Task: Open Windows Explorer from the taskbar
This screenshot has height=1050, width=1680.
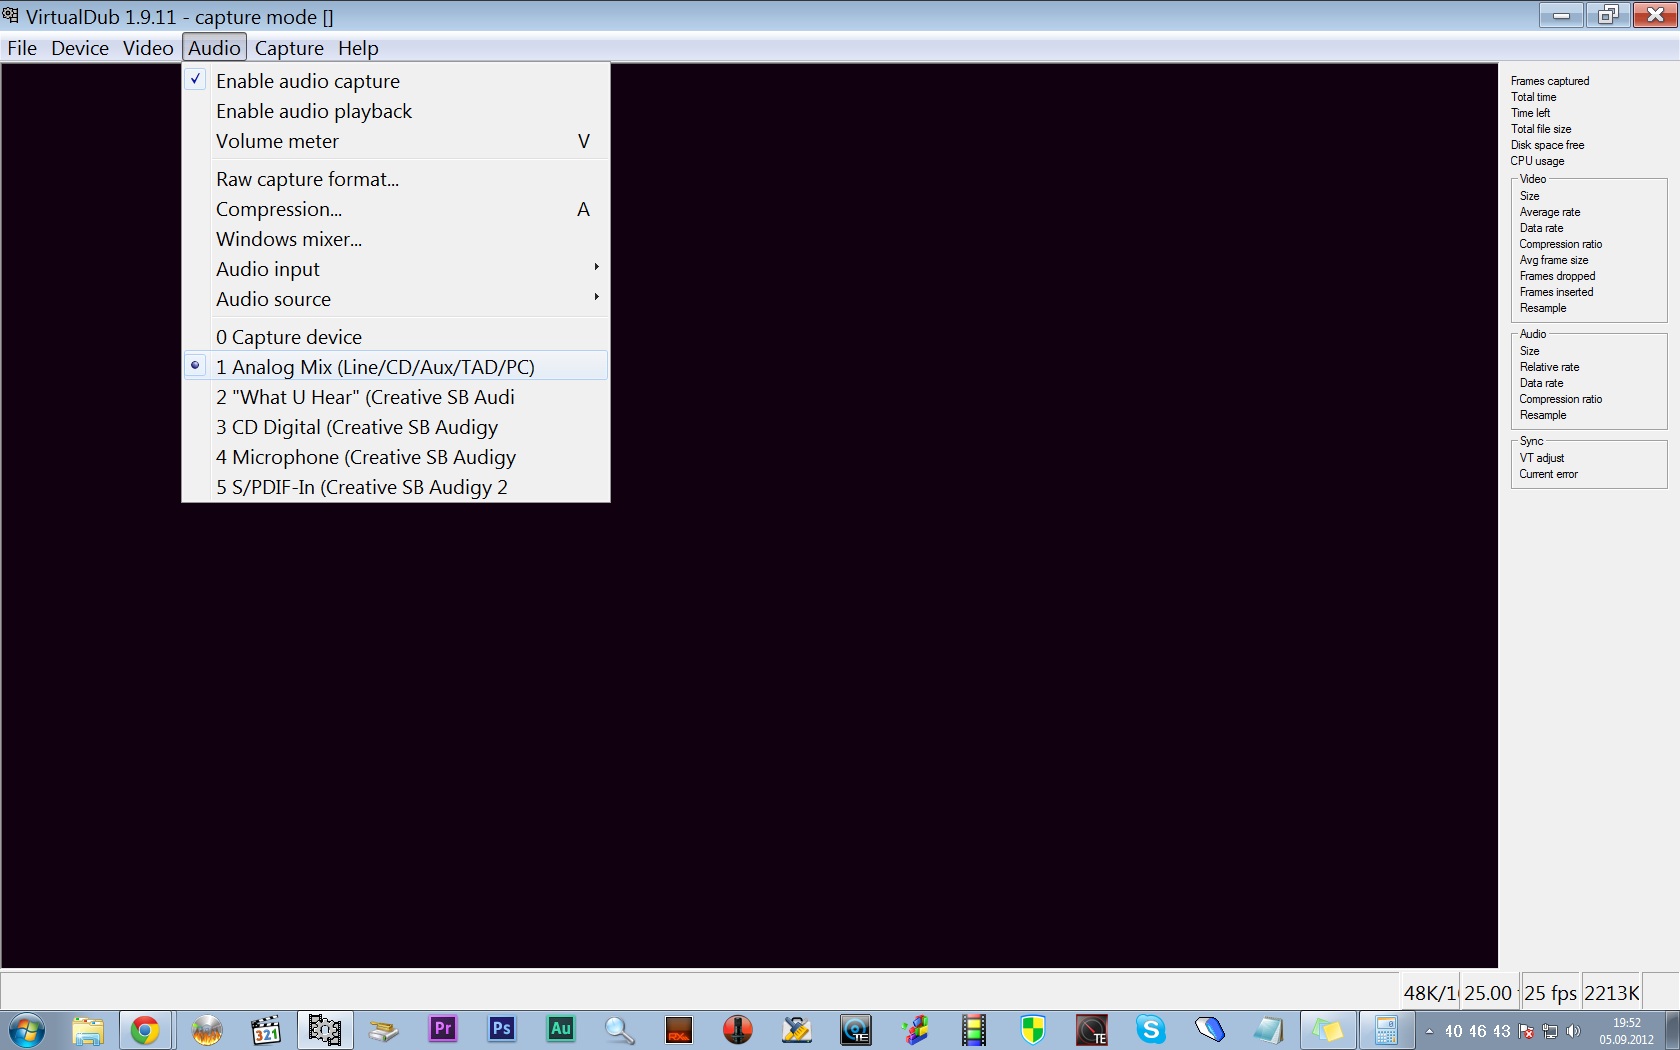Action: coord(87,1030)
